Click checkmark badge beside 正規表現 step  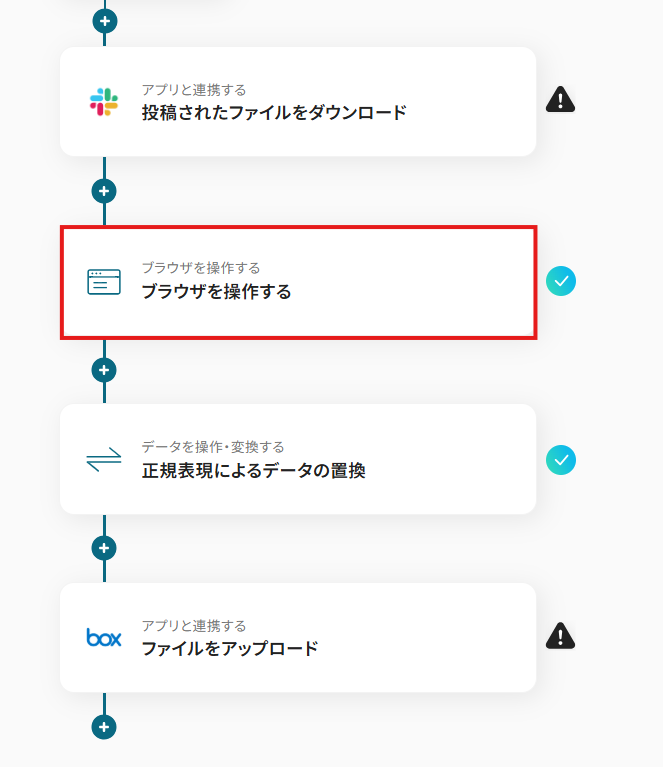pyautogui.click(x=561, y=460)
